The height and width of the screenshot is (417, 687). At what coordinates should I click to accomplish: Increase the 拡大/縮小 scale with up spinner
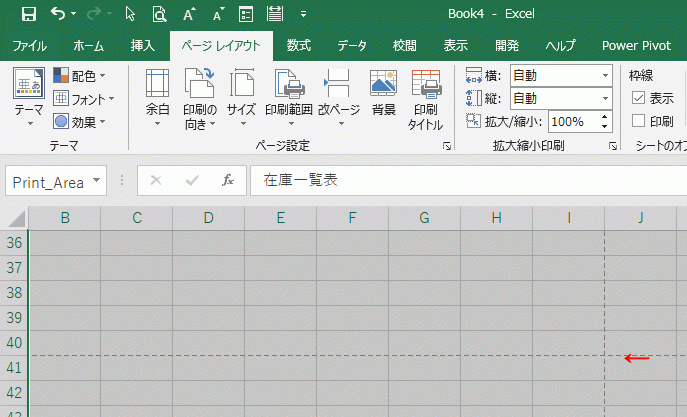[x=605, y=117]
